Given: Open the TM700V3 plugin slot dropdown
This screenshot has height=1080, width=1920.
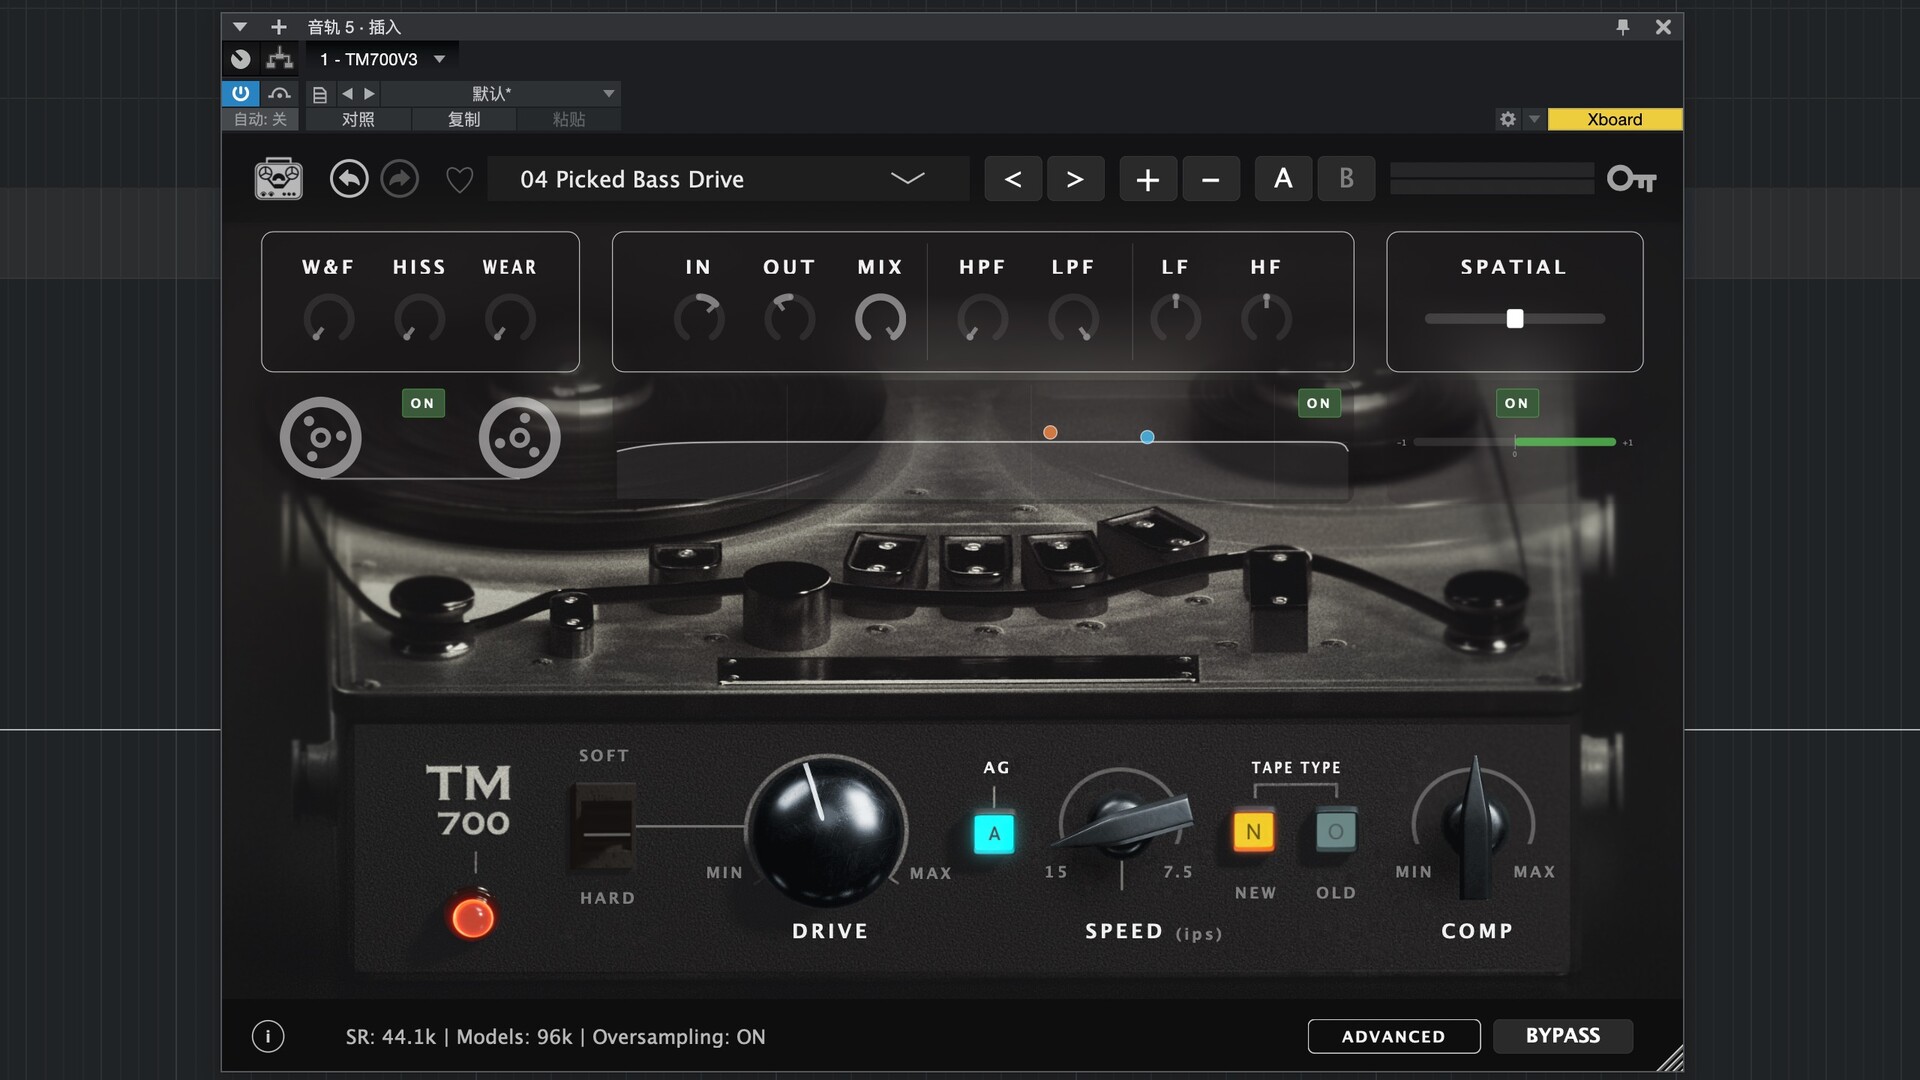Looking at the screenshot, I should click(x=439, y=59).
